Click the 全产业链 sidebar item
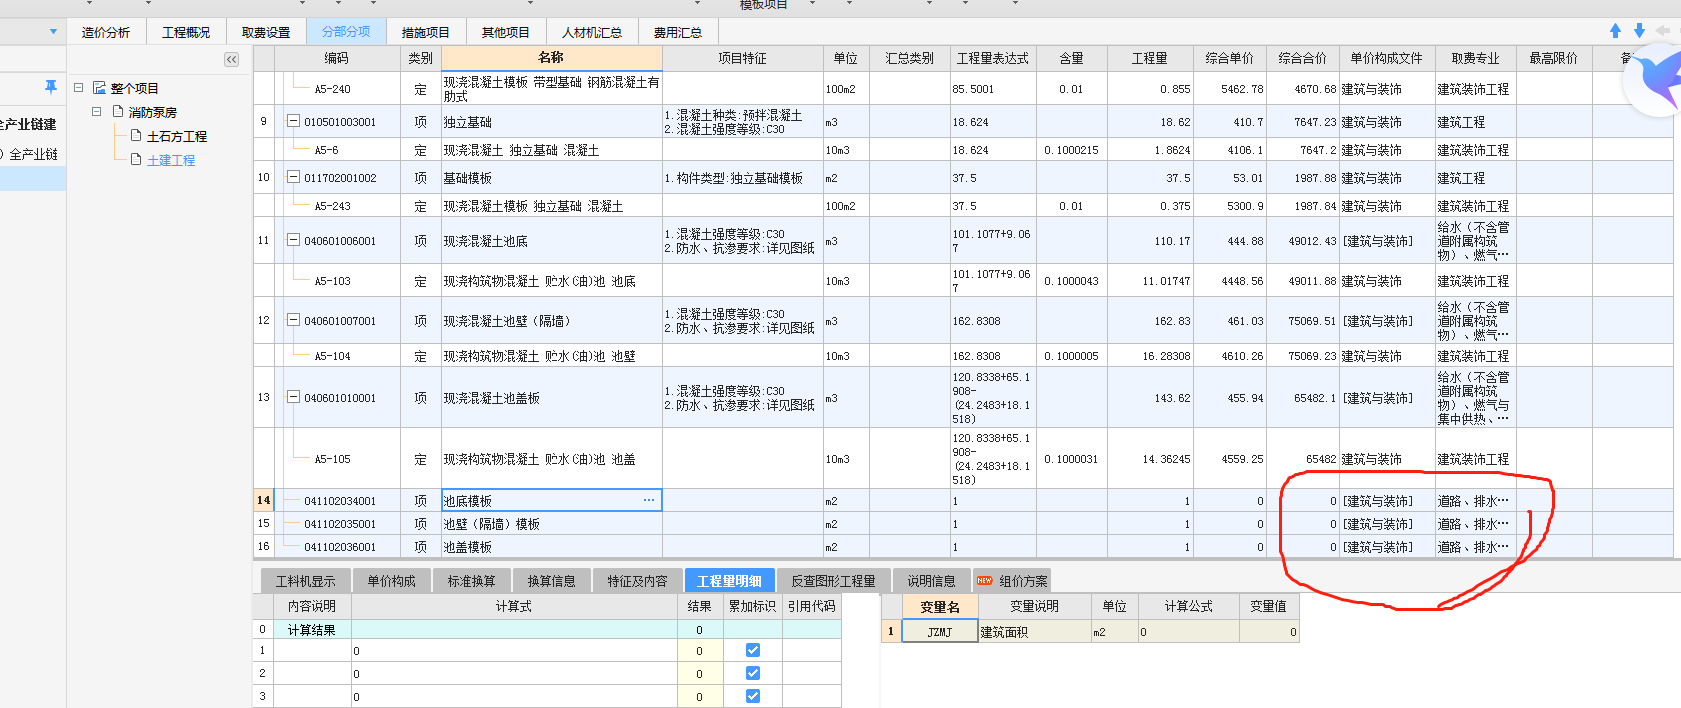Image resolution: width=1681 pixels, height=708 pixels. click(x=33, y=154)
